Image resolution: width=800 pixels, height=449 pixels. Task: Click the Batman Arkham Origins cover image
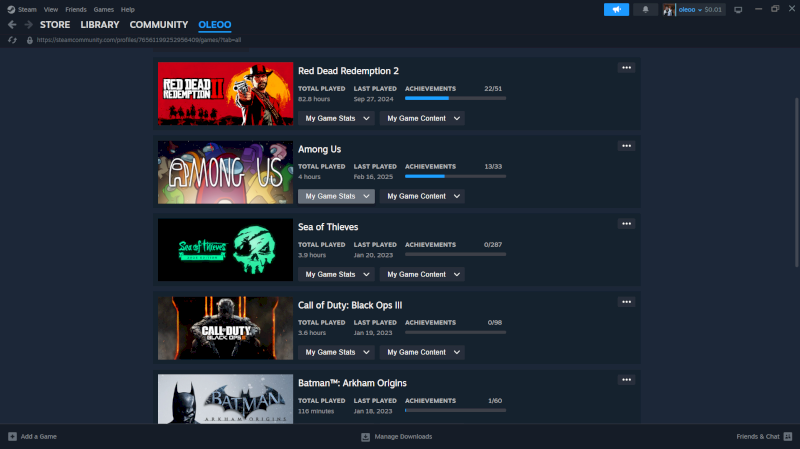(226, 399)
